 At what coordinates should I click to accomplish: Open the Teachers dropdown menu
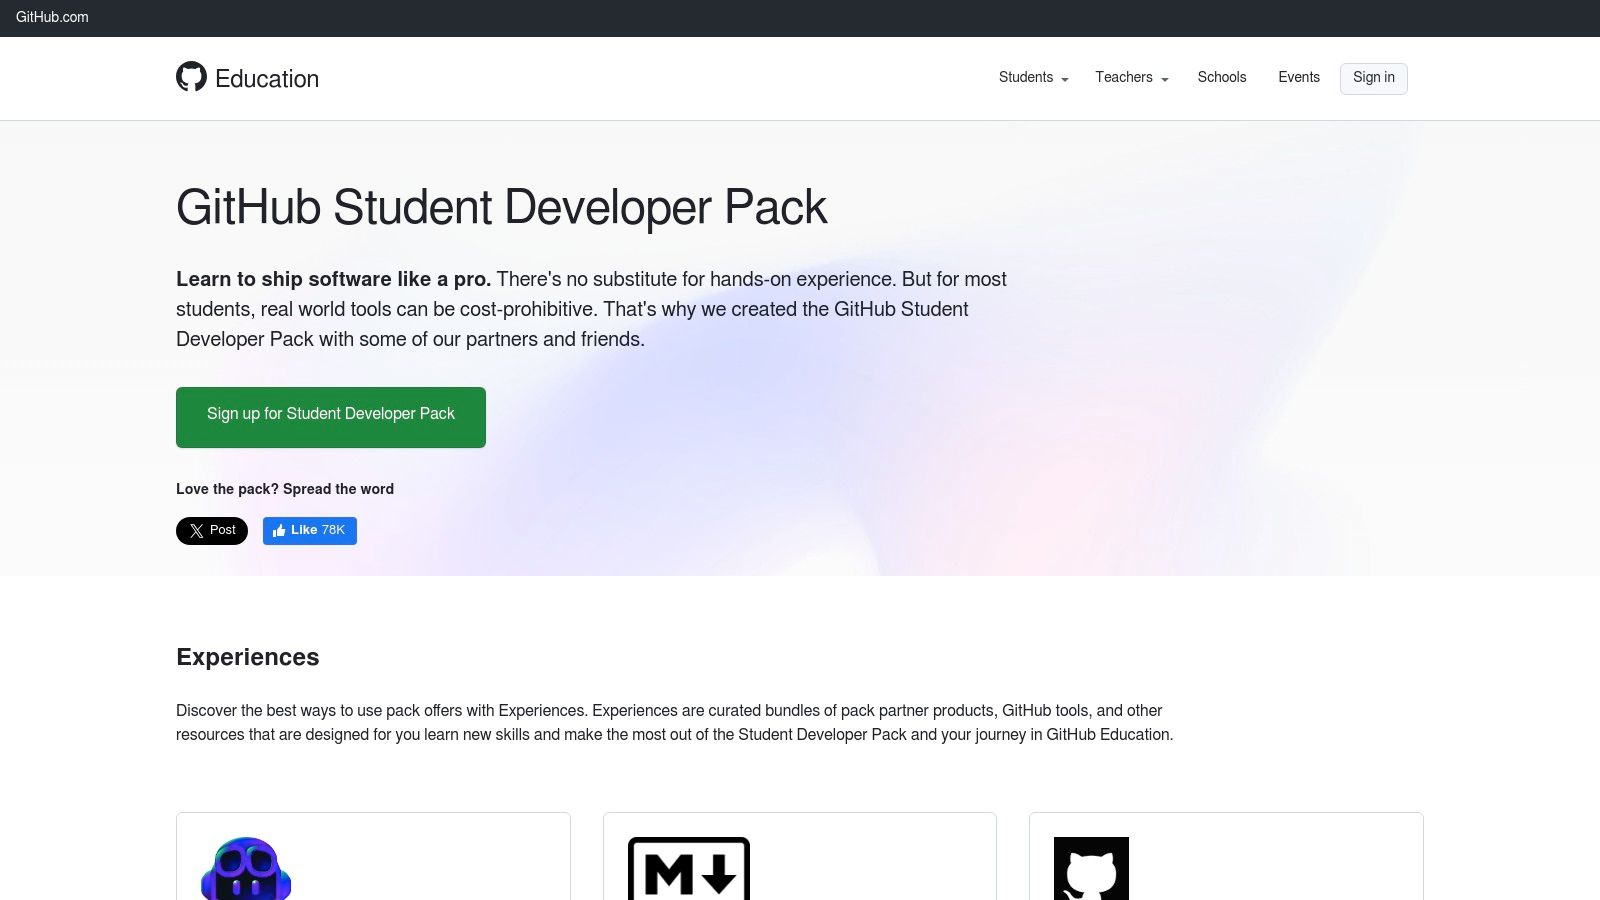pos(1123,77)
